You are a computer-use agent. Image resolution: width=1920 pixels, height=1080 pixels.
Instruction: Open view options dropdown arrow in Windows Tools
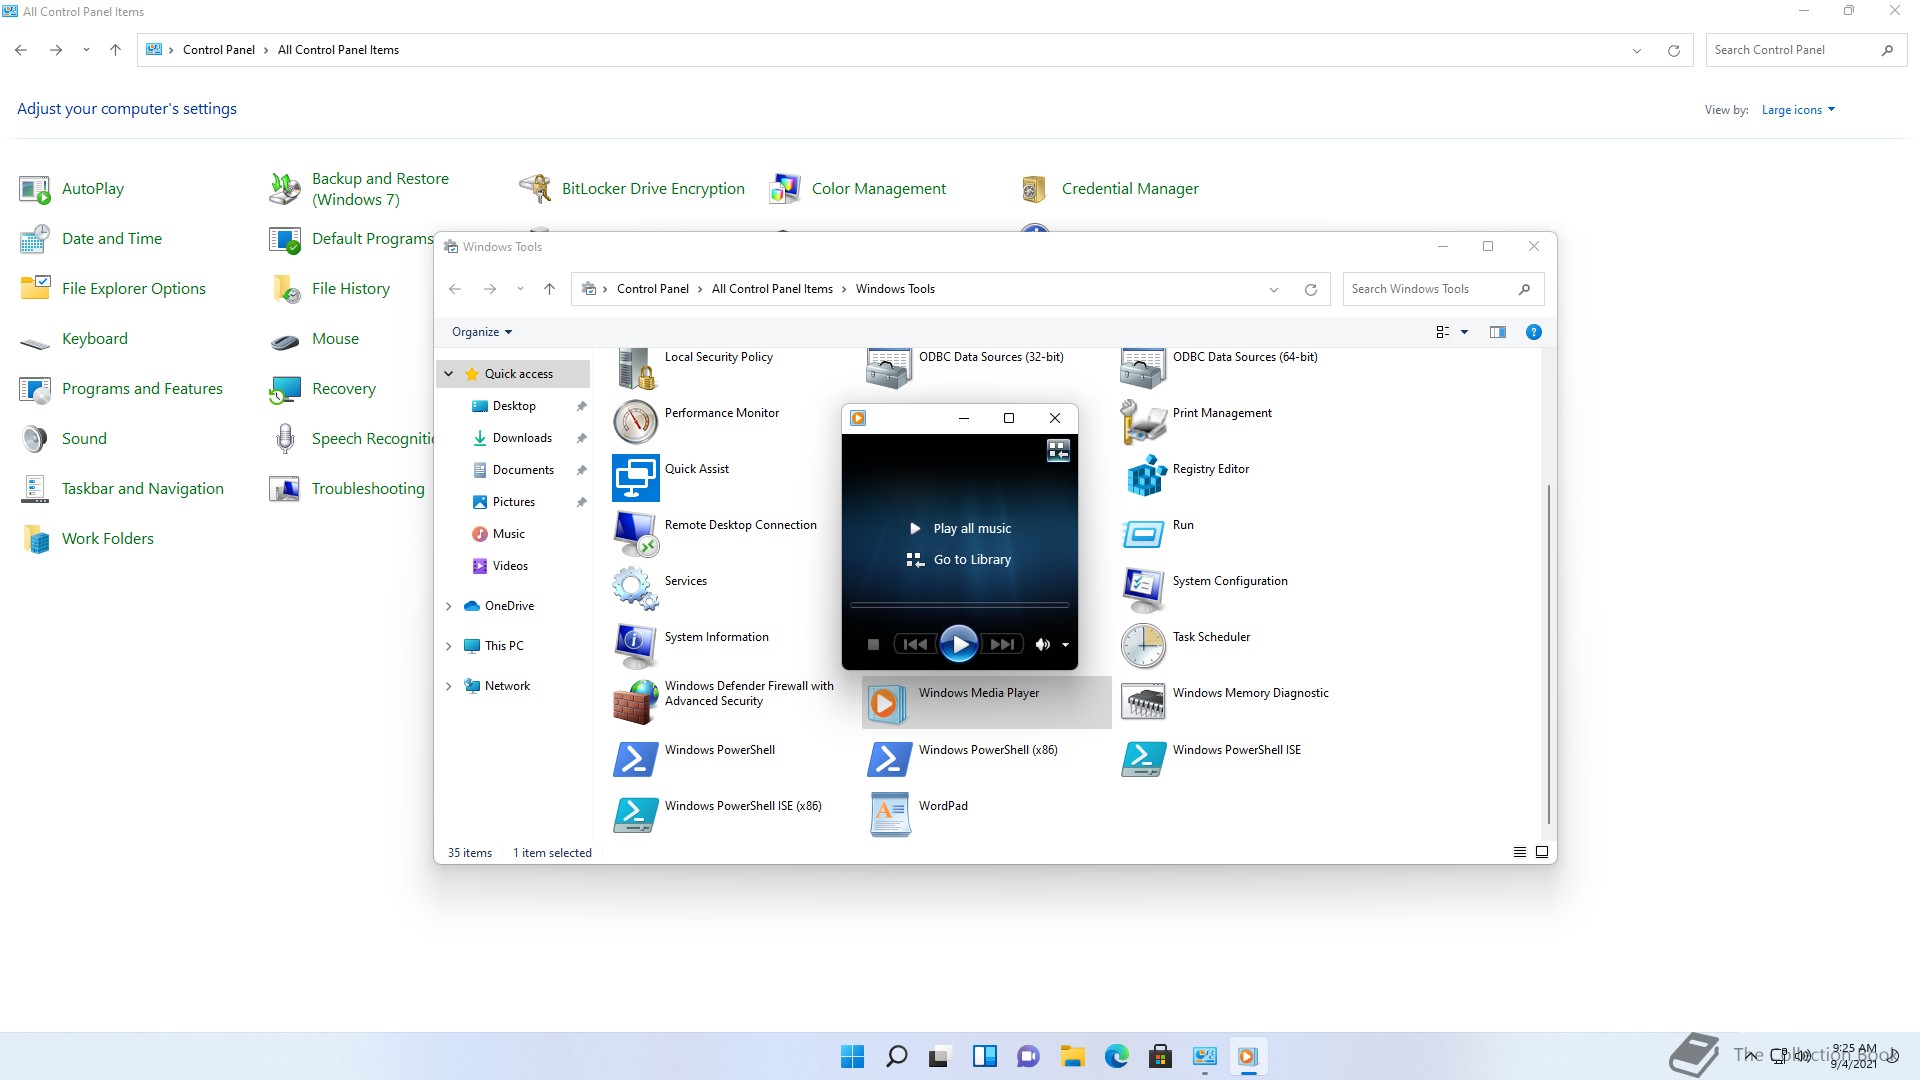tap(1464, 332)
